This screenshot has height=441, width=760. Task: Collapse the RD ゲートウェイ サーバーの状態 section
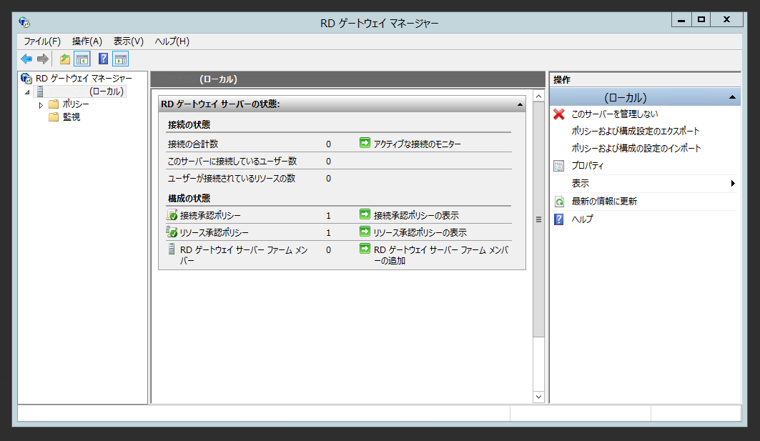click(520, 104)
